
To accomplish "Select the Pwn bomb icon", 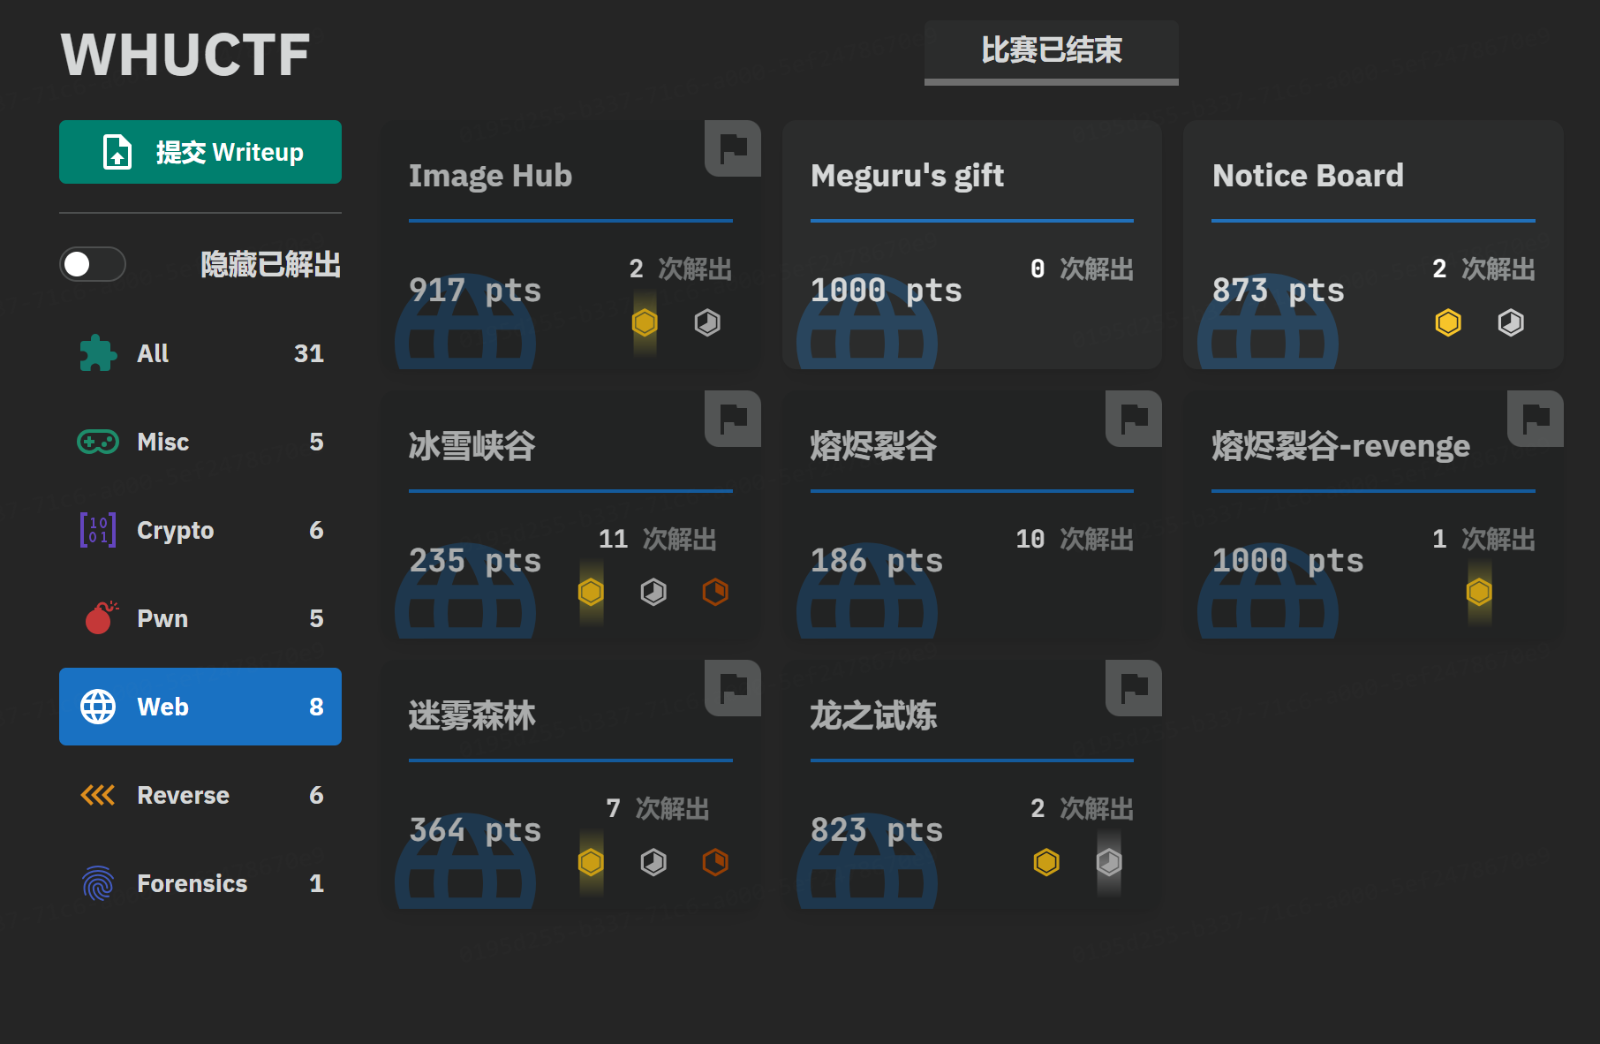I will click(x=97, y=618).
